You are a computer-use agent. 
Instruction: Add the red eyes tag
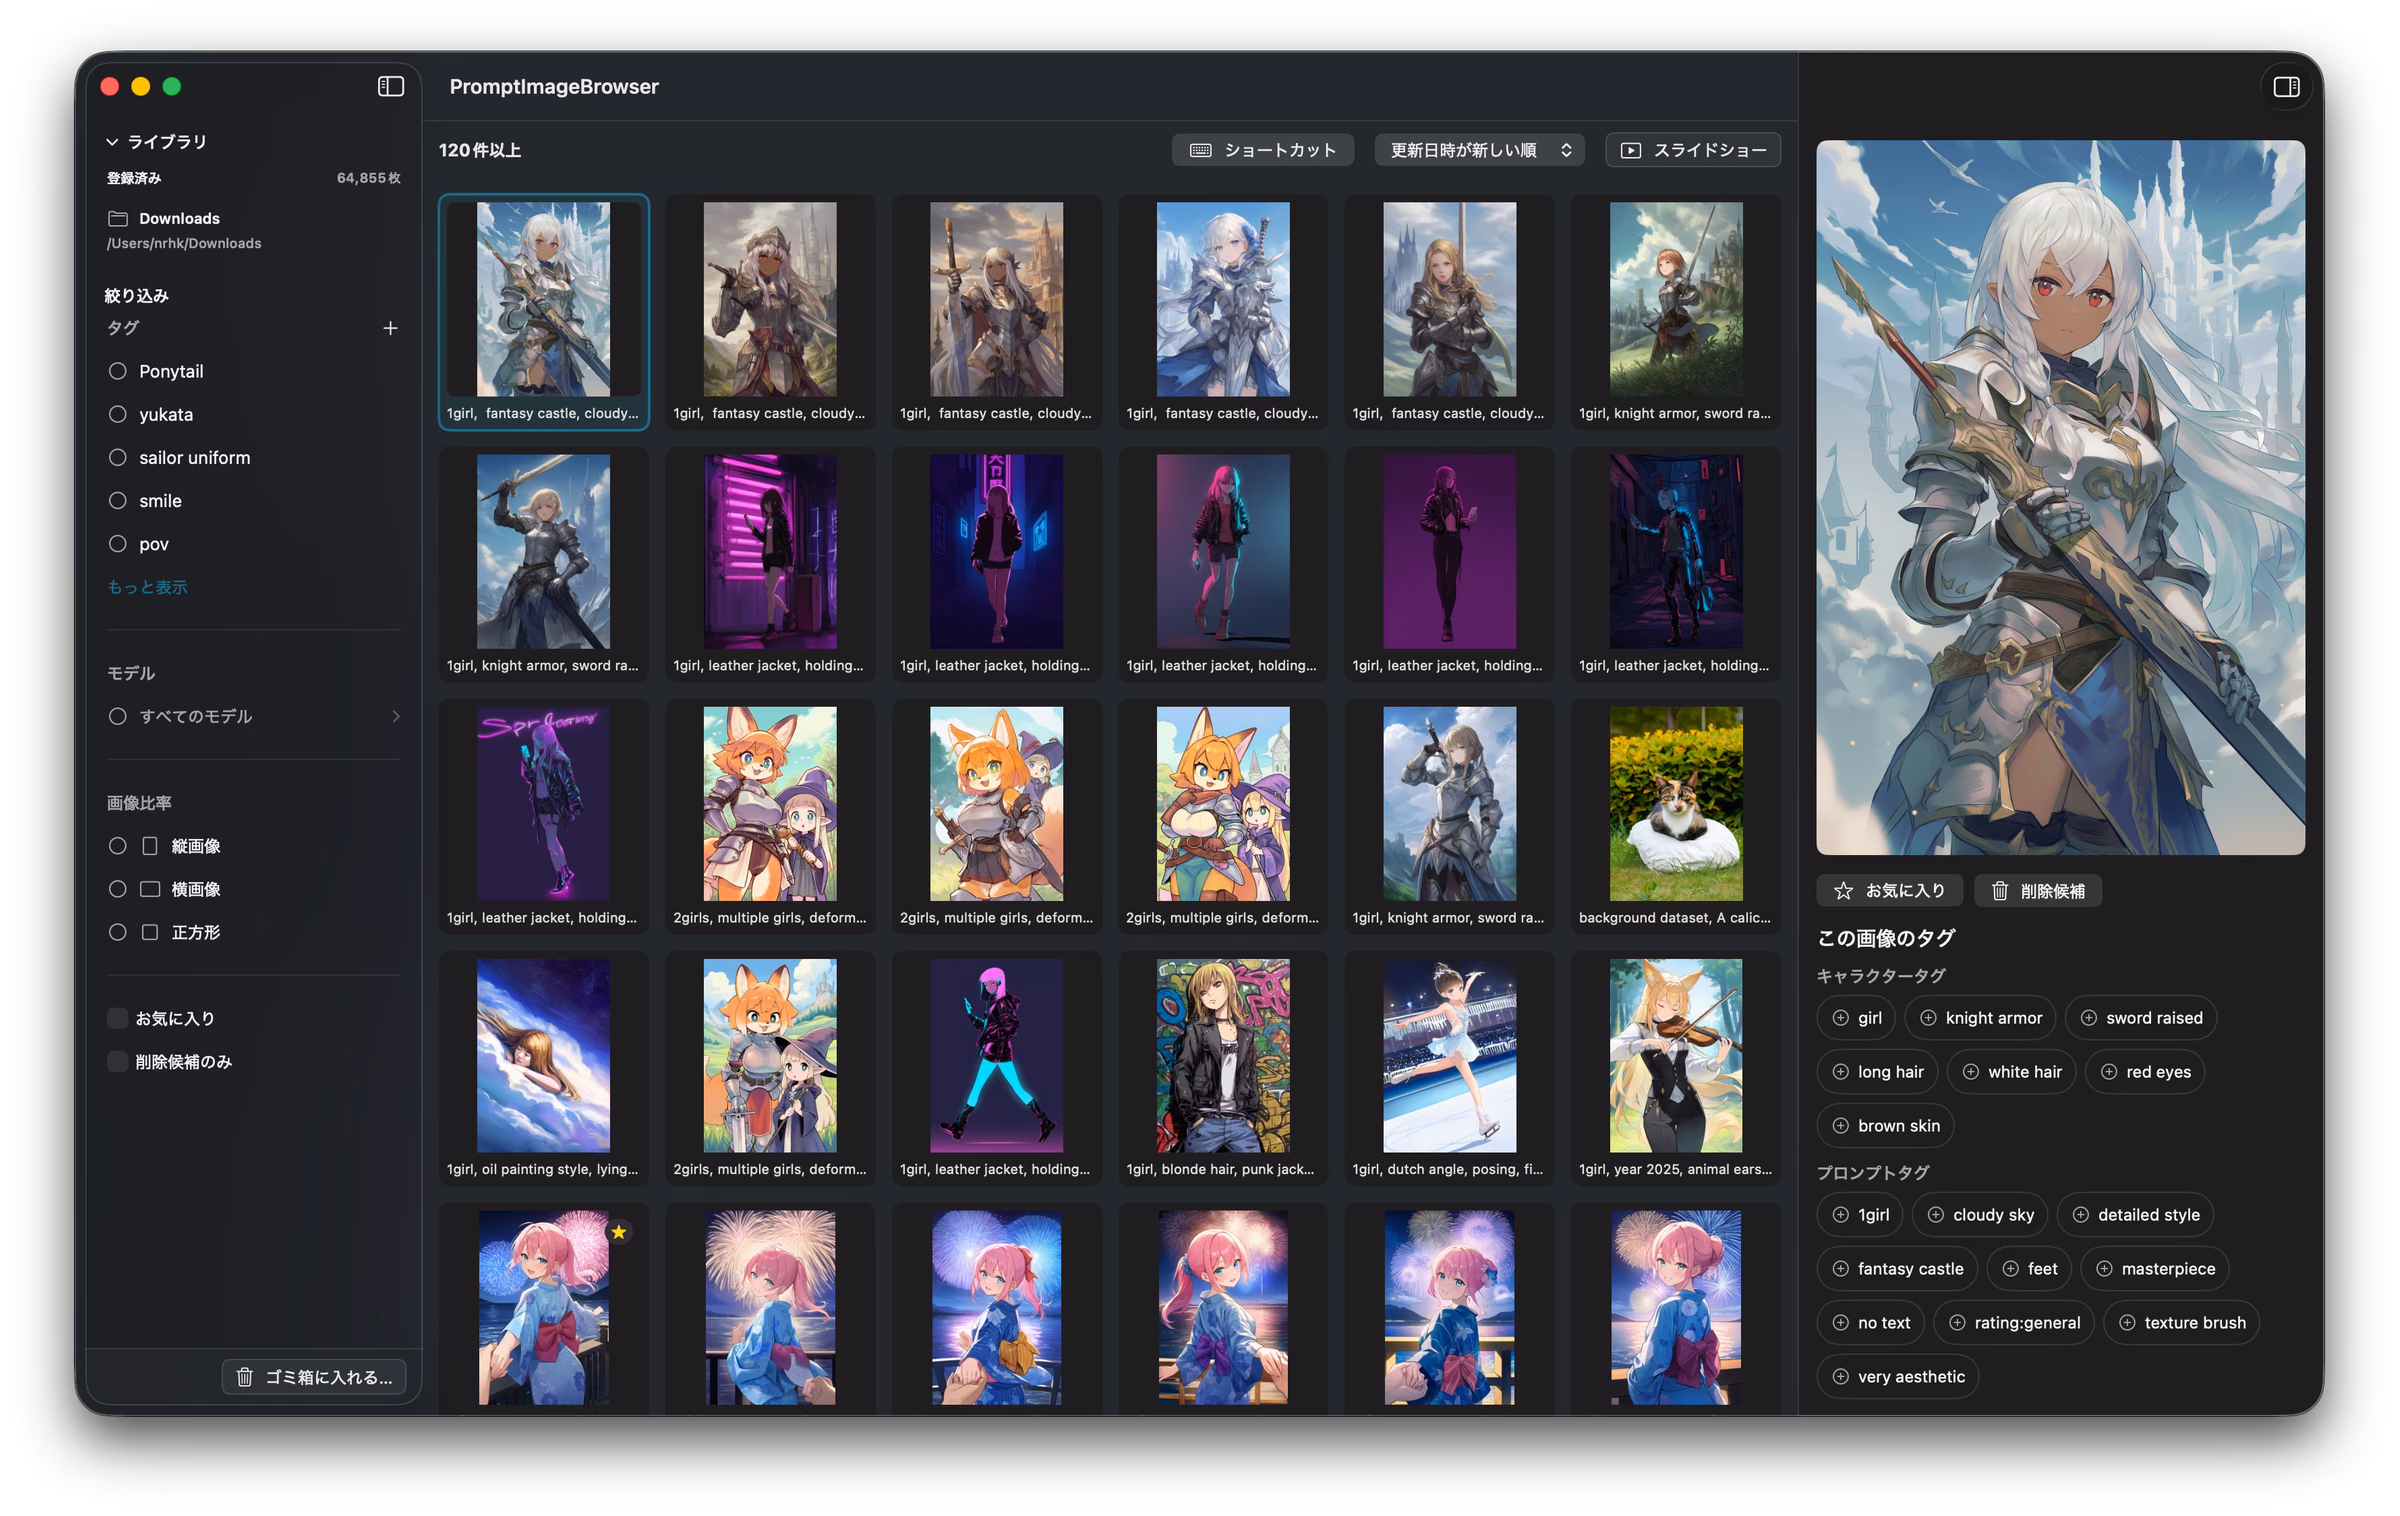[x=2145, y=1072]
